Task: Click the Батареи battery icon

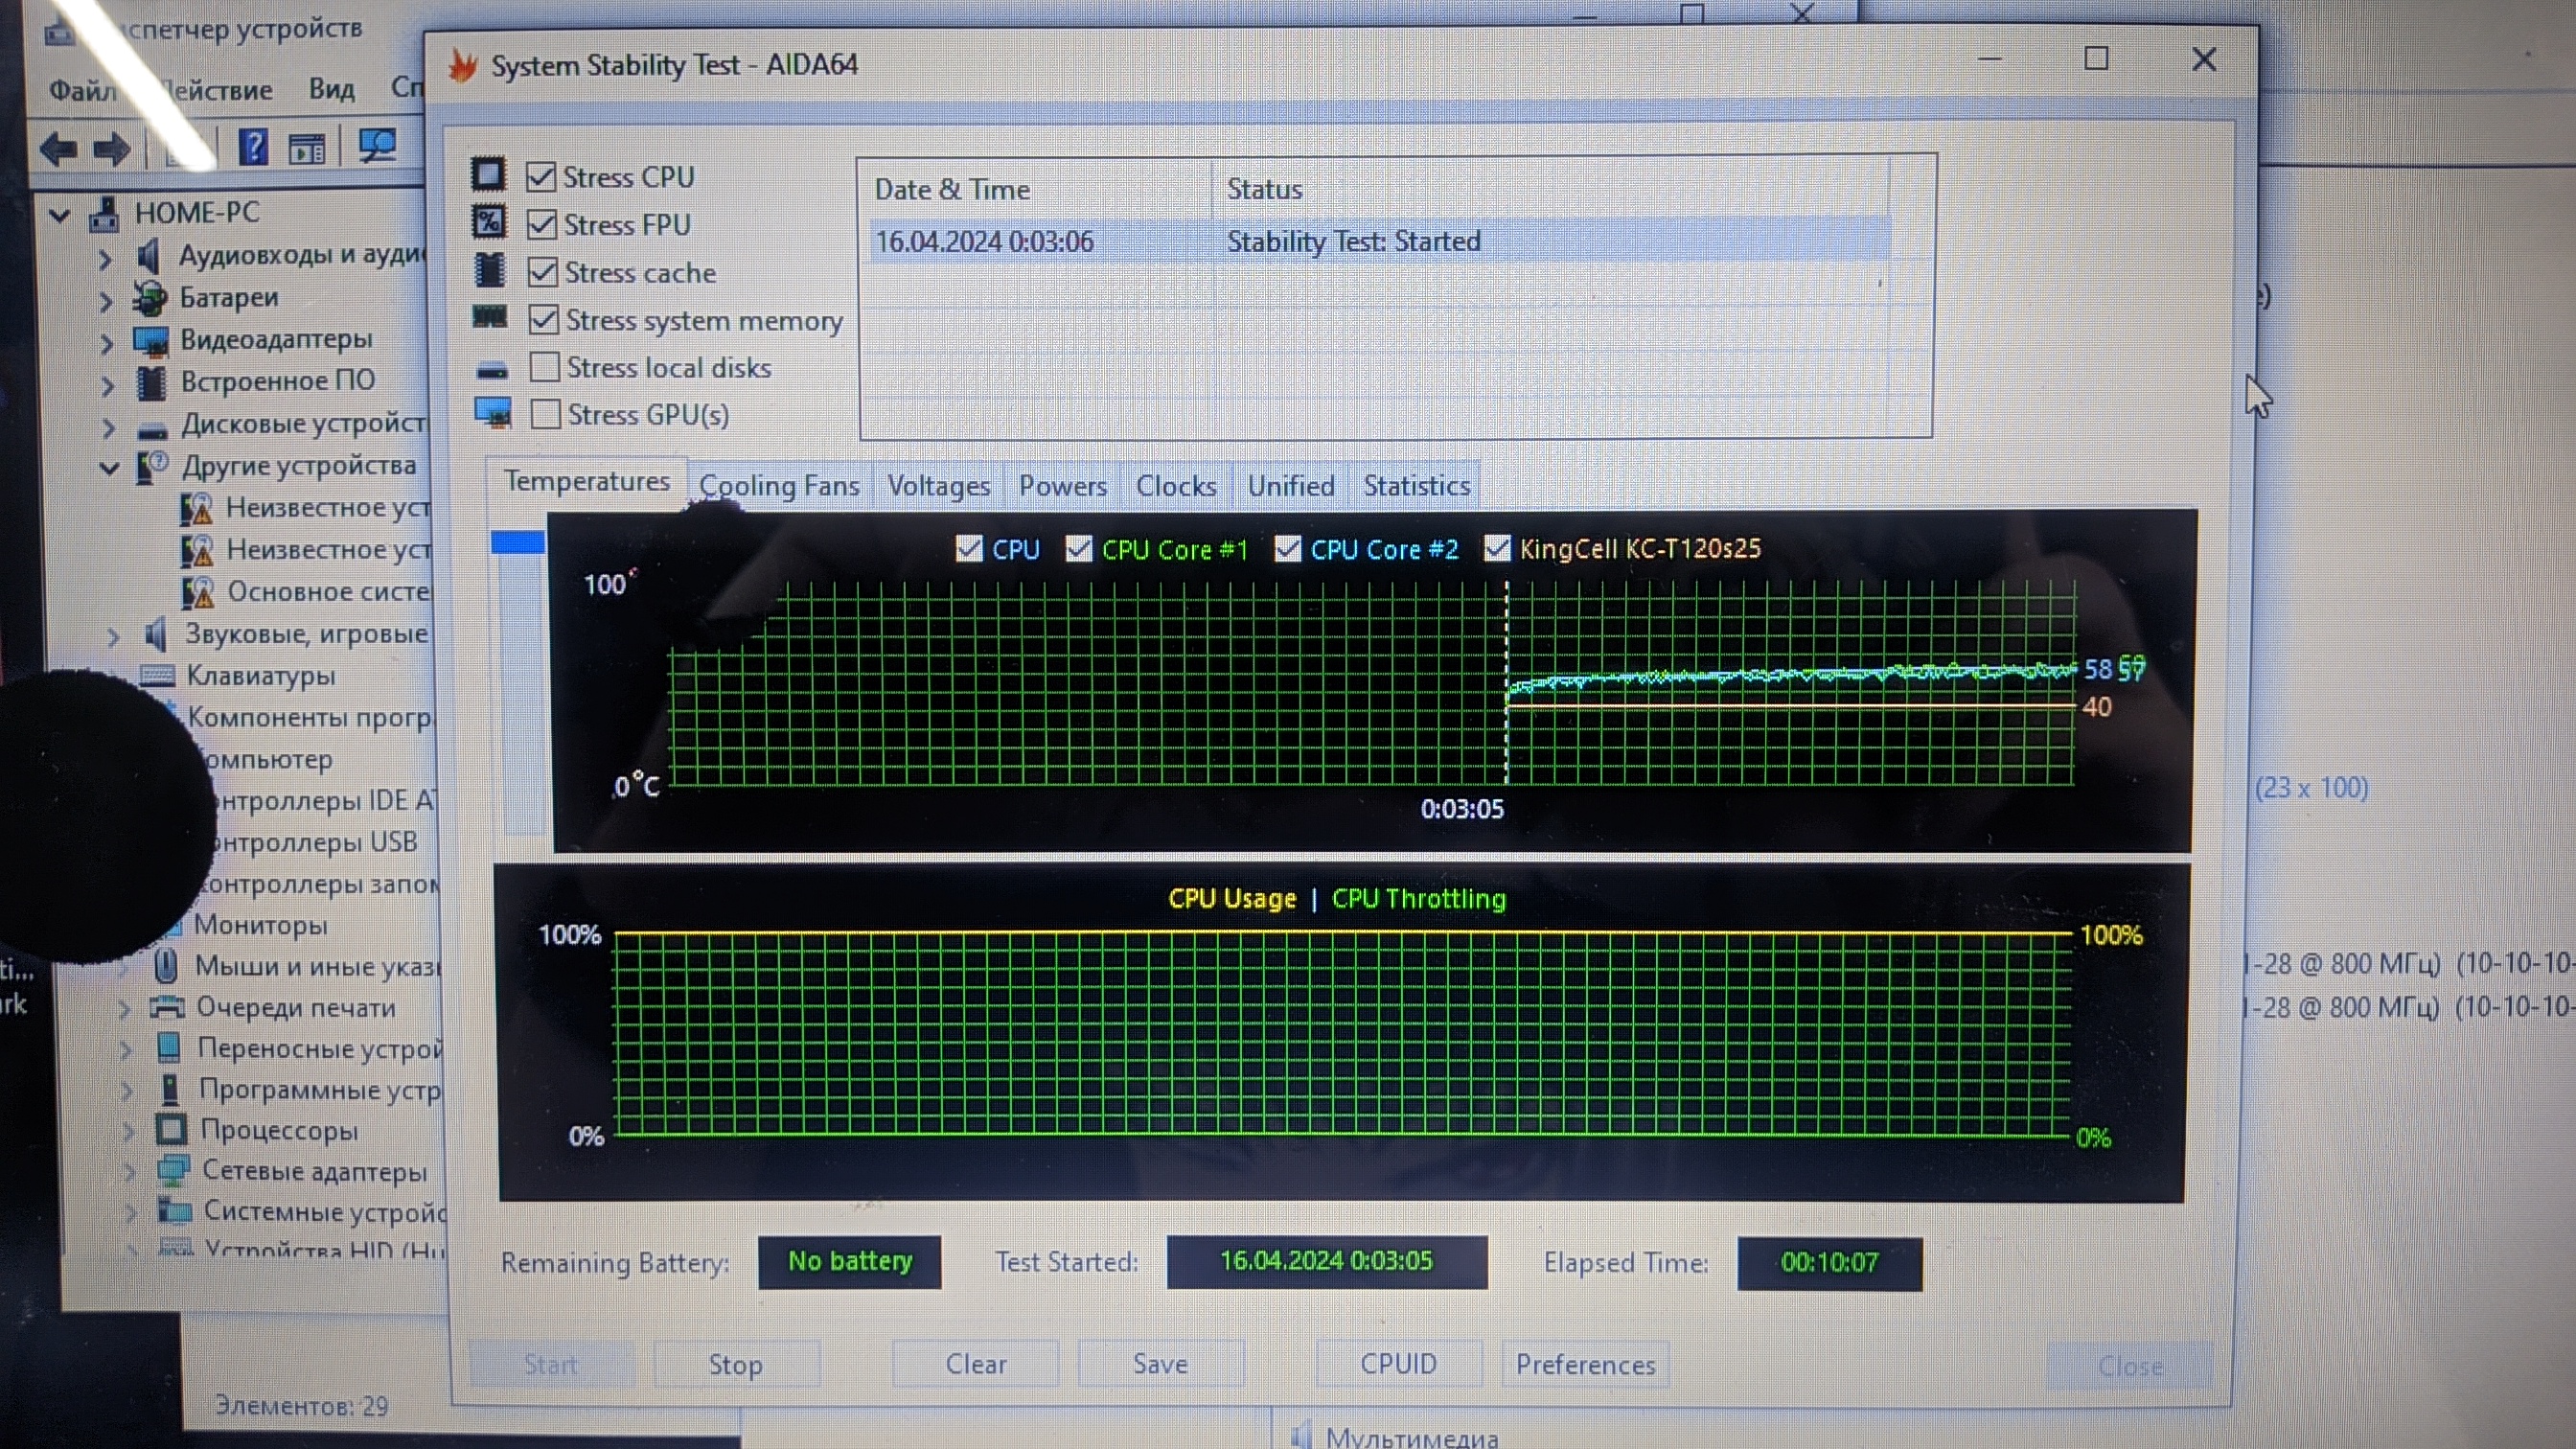Action: pos(150,298)
